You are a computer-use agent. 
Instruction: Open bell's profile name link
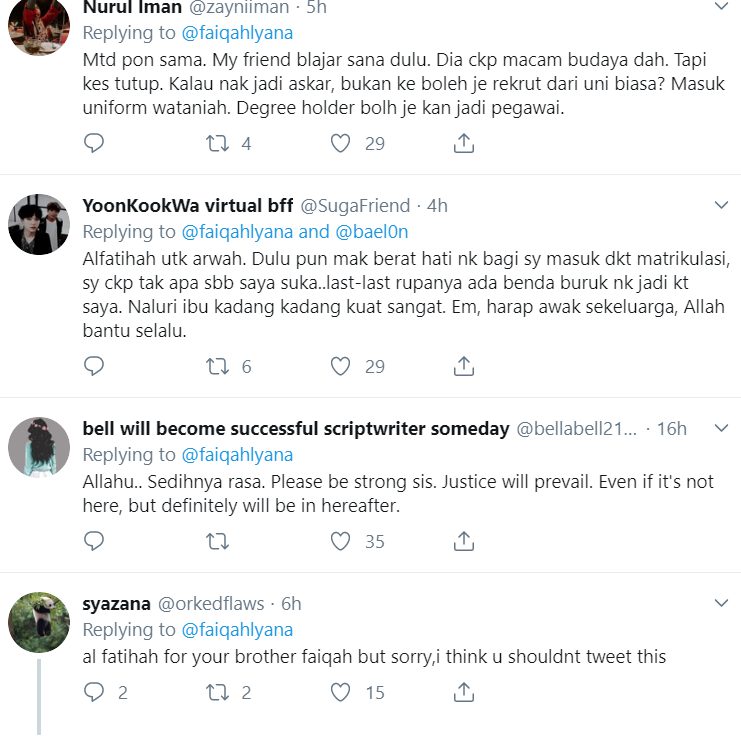tap(295, 429)
